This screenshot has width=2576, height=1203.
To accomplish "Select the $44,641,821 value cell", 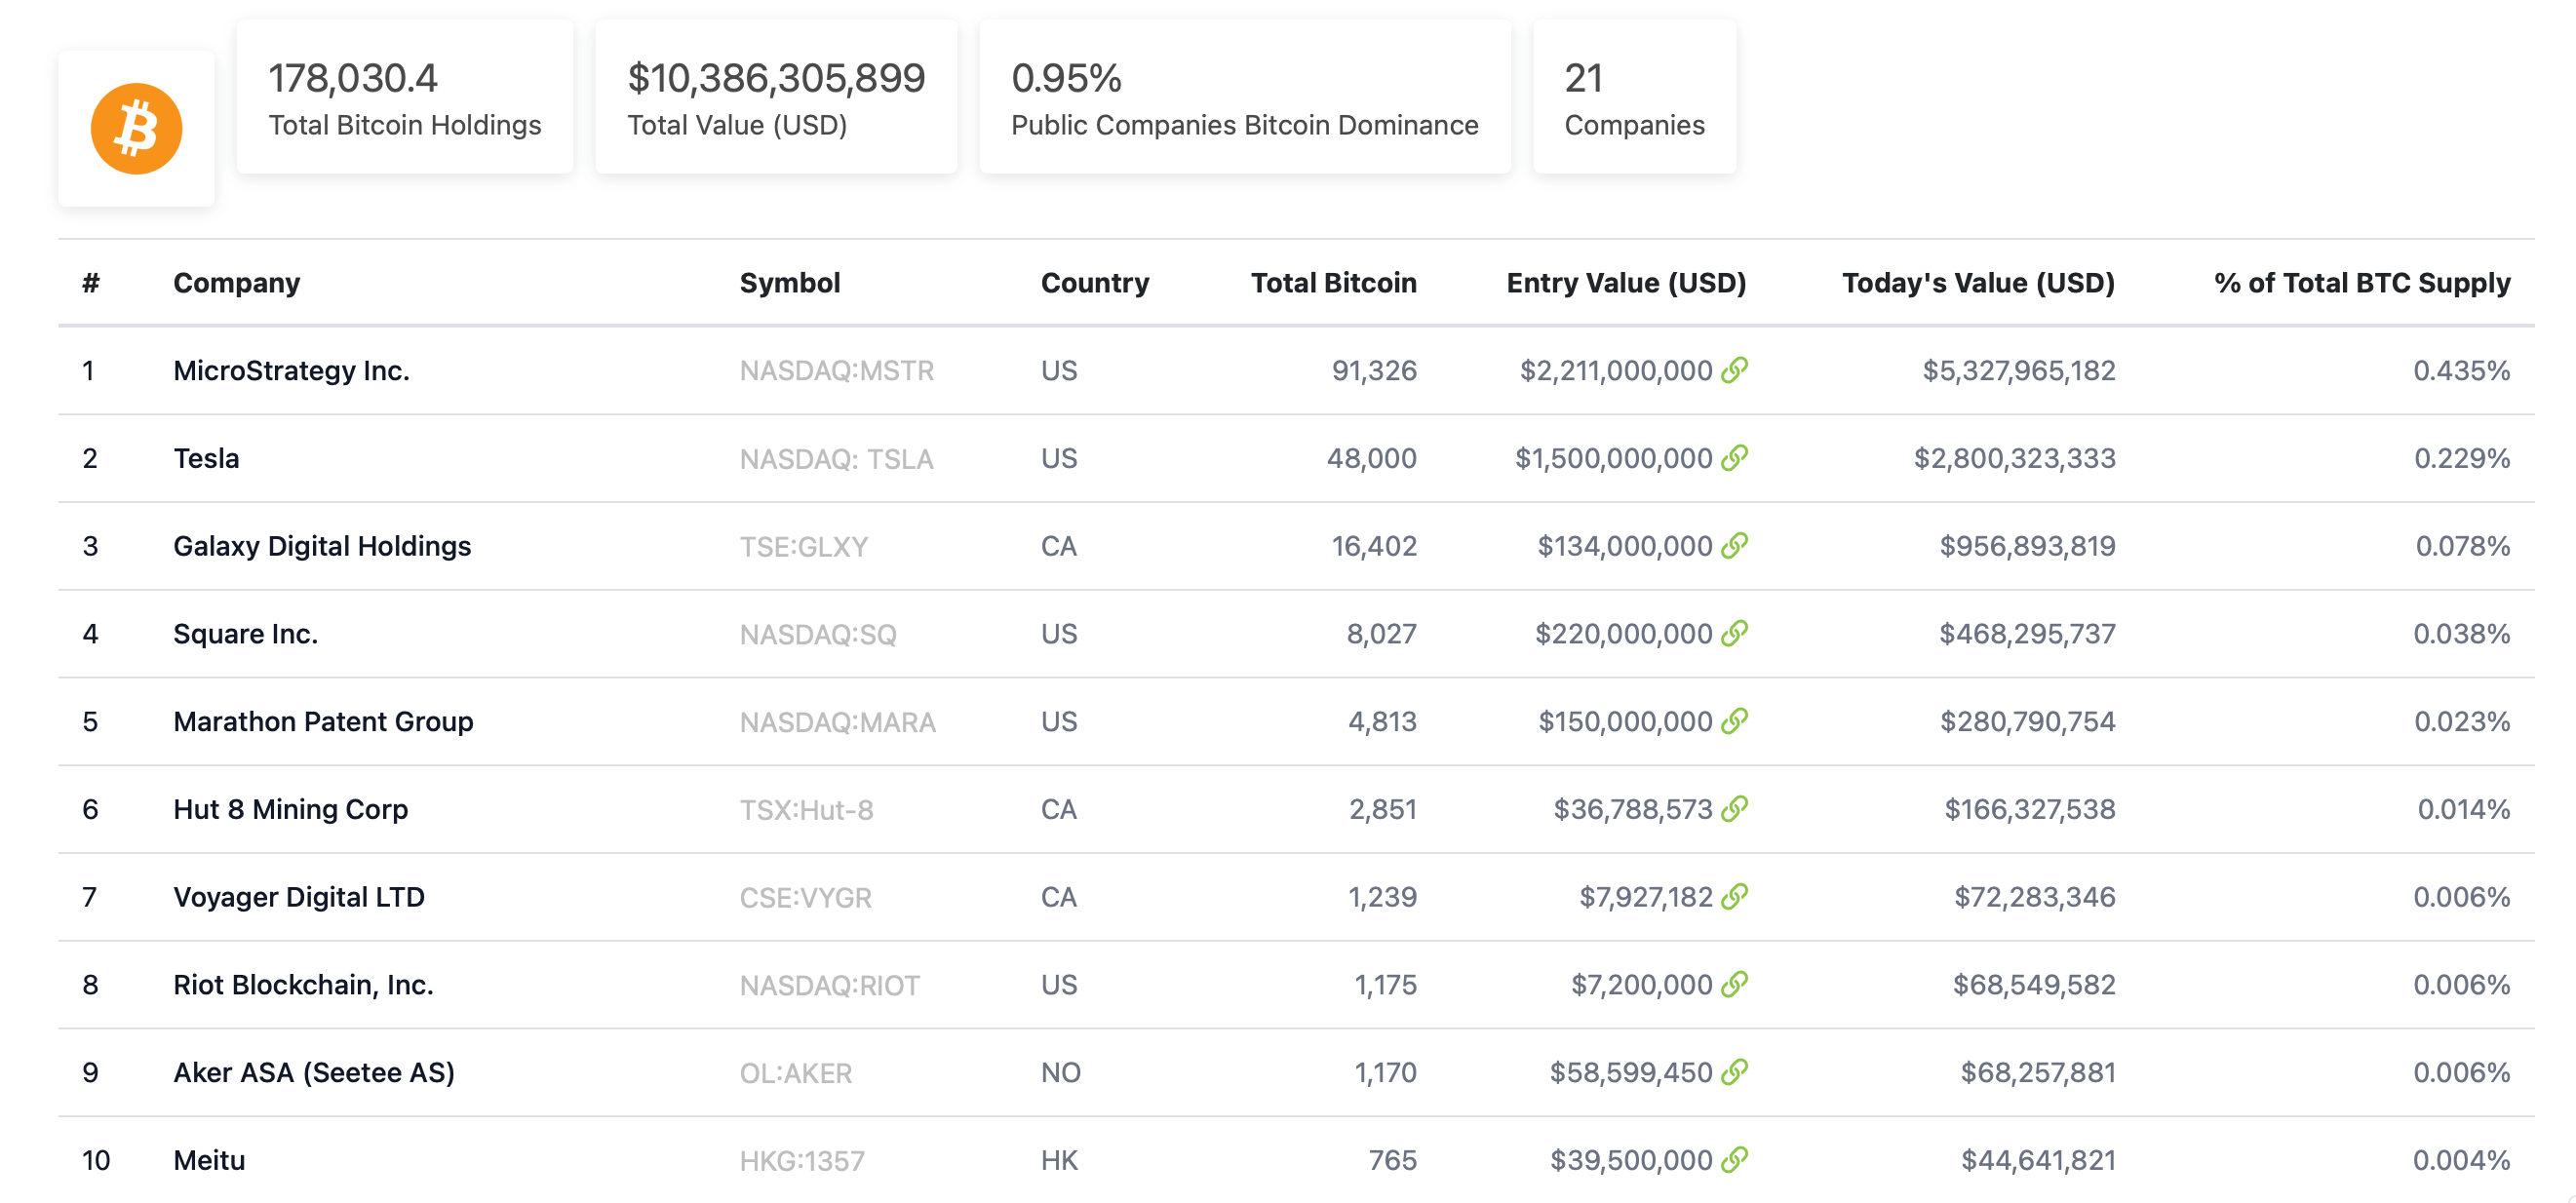I will click(x=2038, y=1160).
